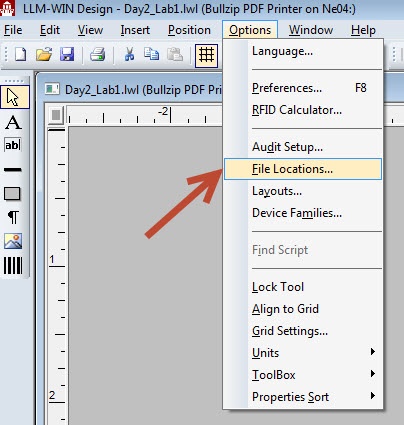This screenshot has height=425, width=404.
Task: Pick the Paragraph tool
Action: point(13,217)
